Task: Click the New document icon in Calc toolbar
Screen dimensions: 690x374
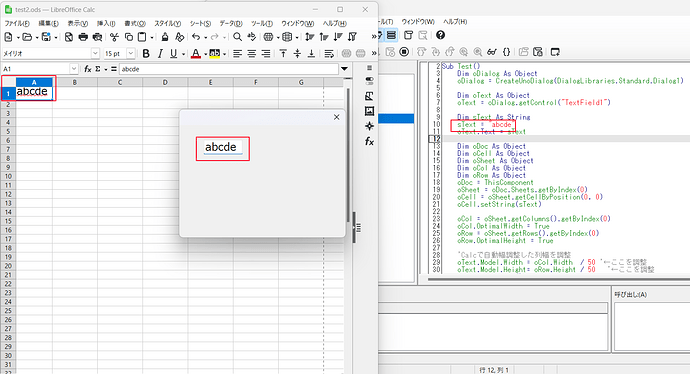Action: pyautogui.click(x=8, y=37)
